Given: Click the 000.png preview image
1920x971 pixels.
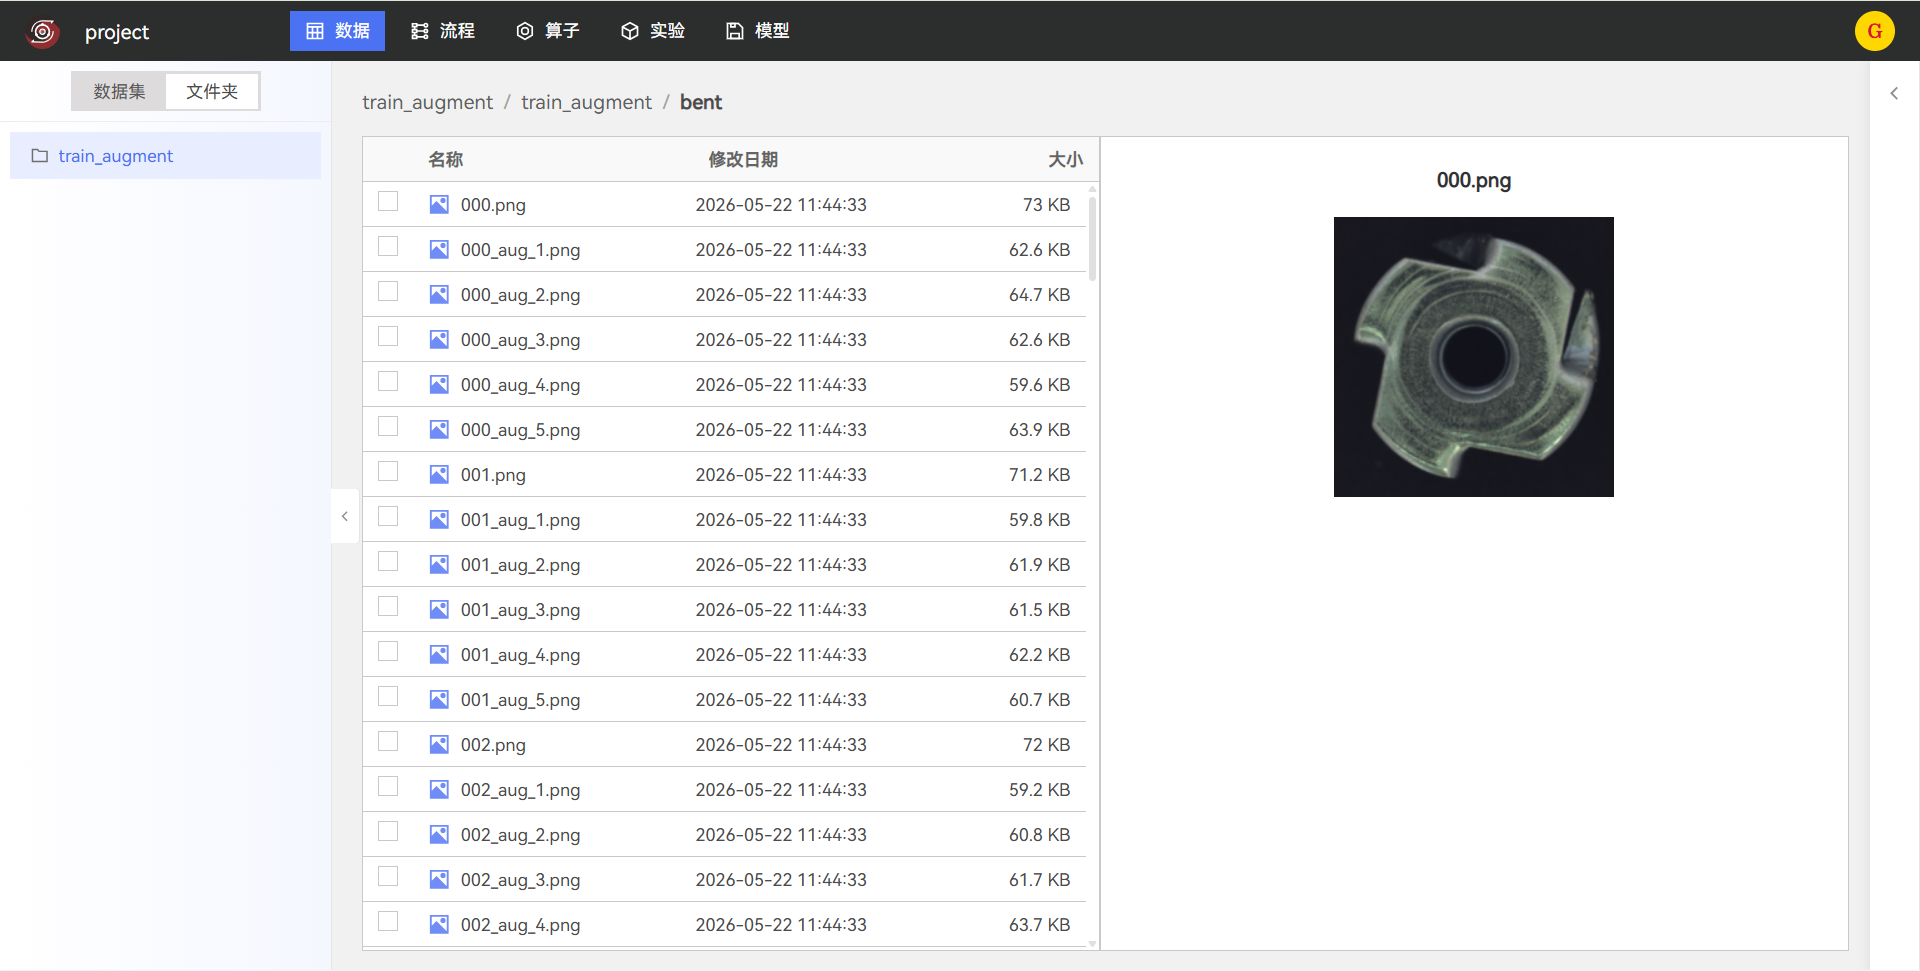Looking at the screenshot, I should point(1473,357).
